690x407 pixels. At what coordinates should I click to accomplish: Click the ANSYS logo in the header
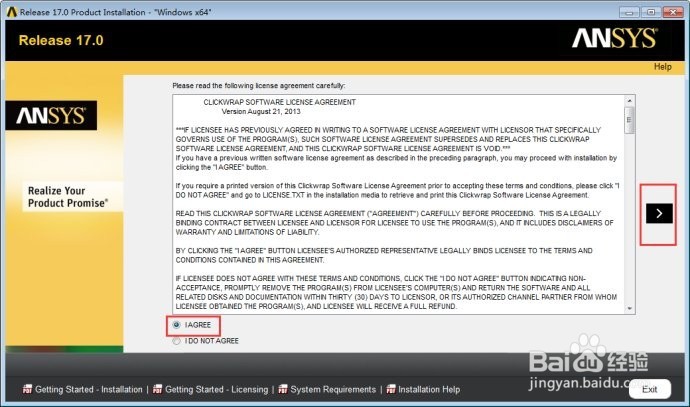pos(614,38)
